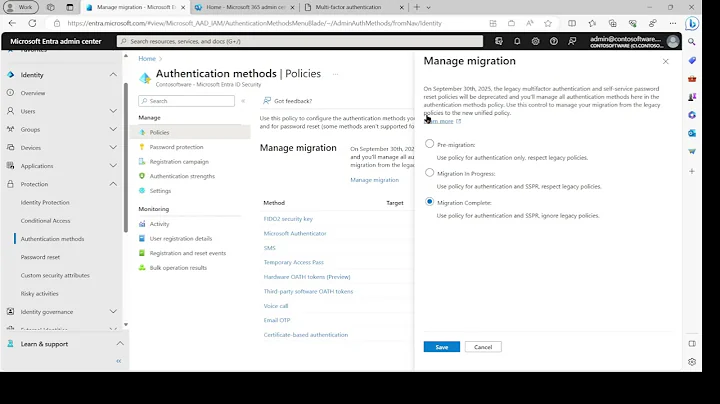Viewport: 720px width, 404px height.
Task: Open Email OTP method
Action: click(277, 320)
